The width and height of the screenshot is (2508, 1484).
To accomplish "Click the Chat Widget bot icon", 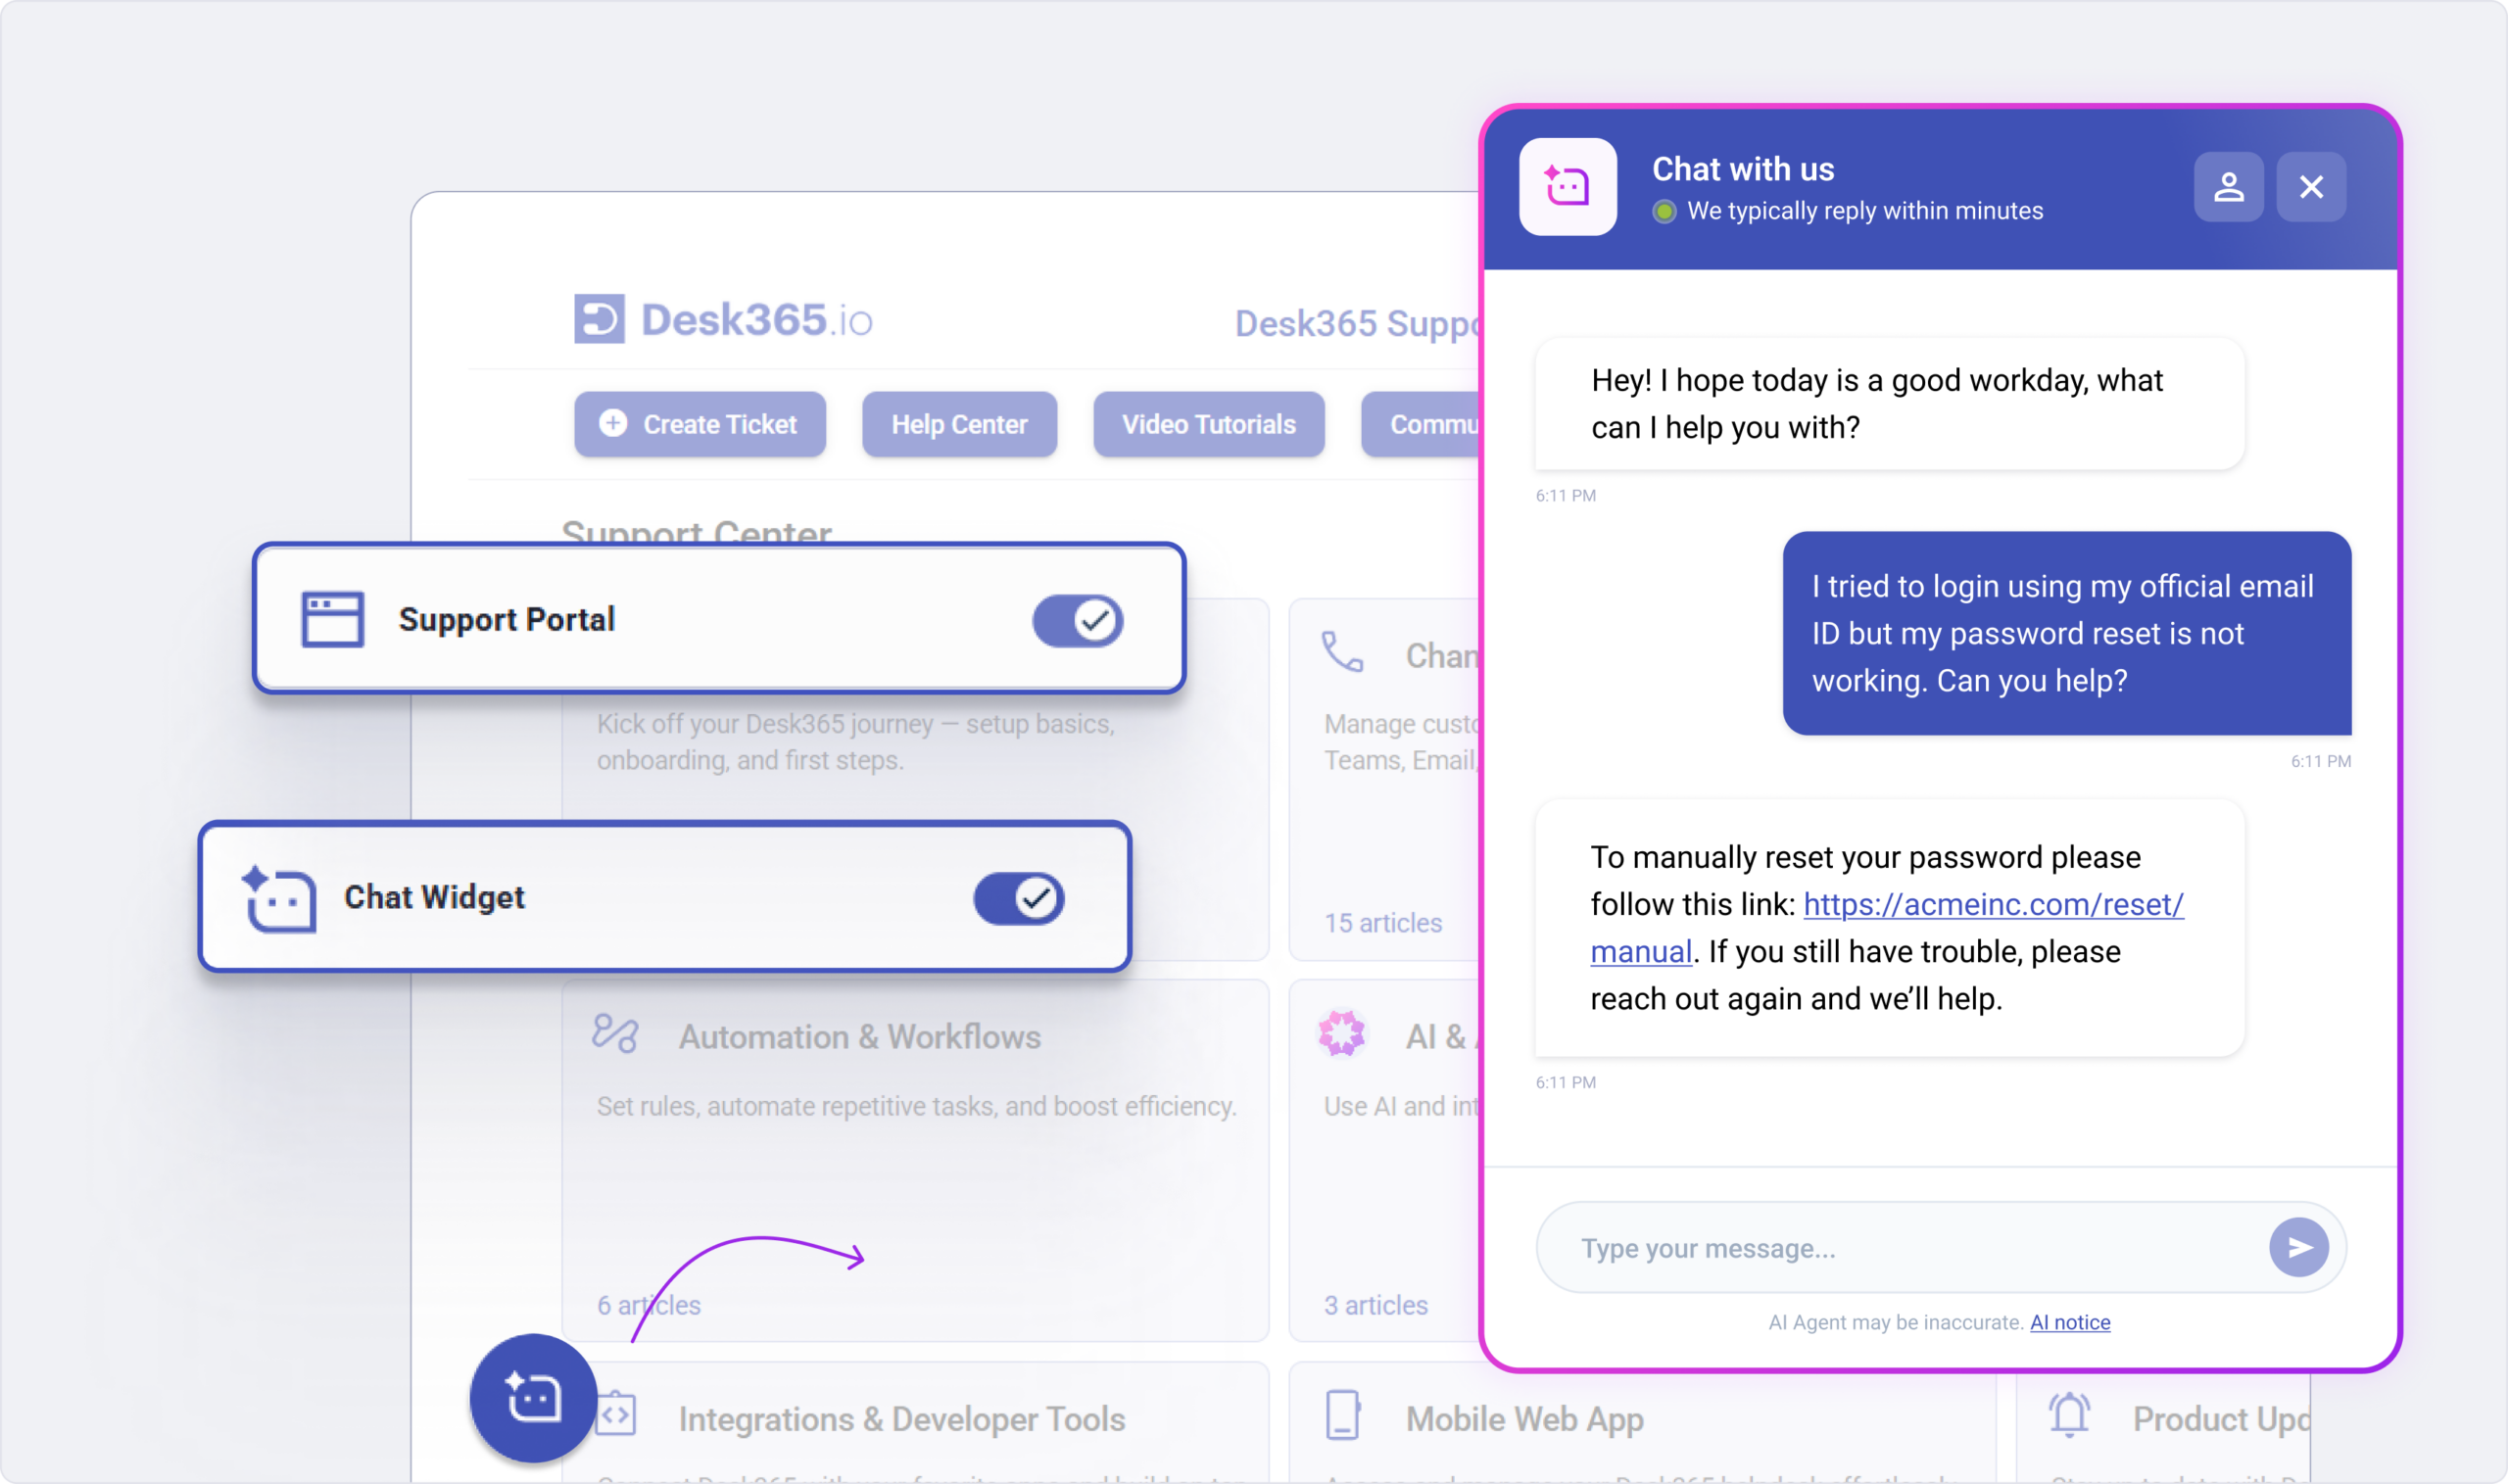I will [x=279, y=898].
